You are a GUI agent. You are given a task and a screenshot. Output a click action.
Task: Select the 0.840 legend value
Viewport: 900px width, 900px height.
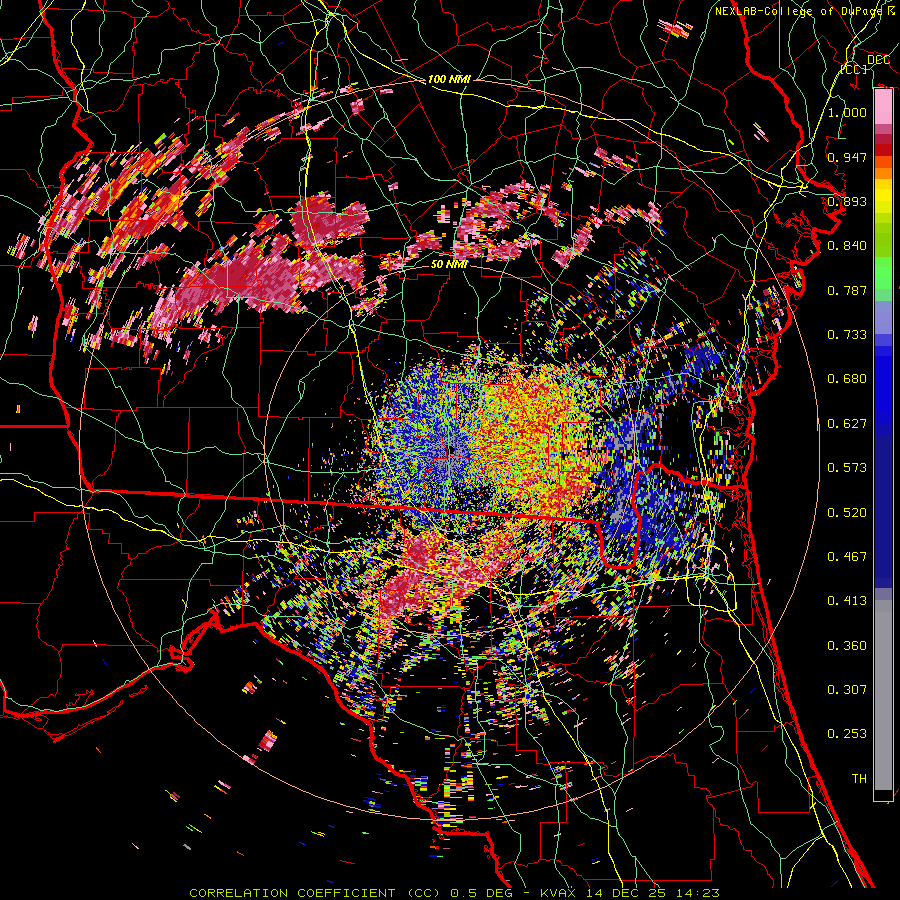pos(847,246)
